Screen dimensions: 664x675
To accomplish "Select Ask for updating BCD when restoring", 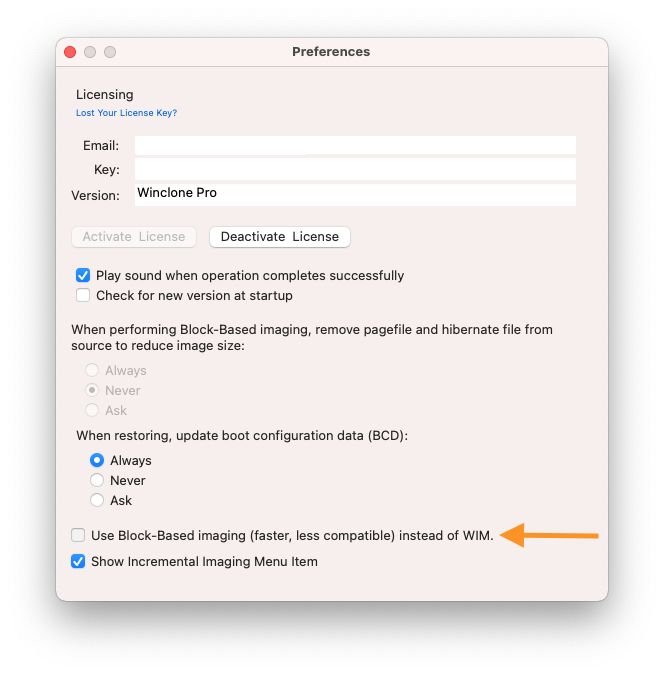I will click(97, 500).
